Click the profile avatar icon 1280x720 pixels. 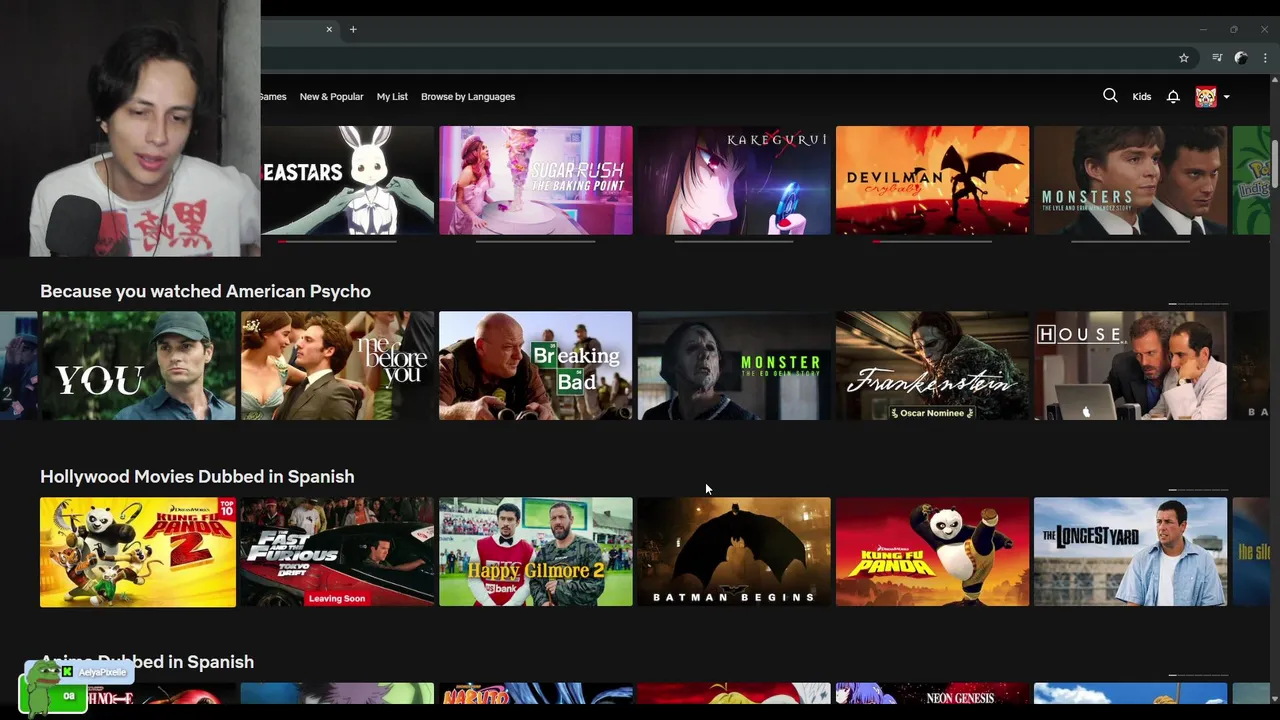coord(1206,96)
